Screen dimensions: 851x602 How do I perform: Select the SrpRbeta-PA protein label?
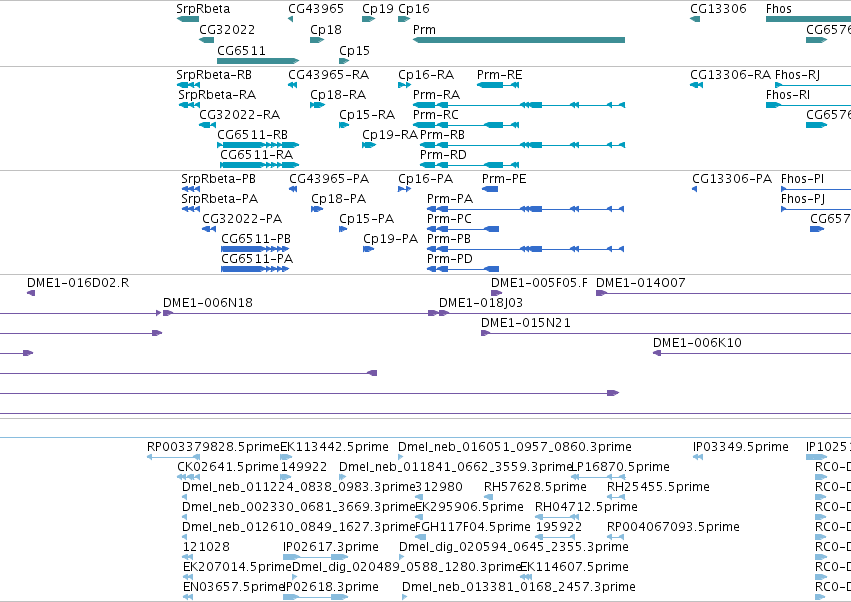pos(219,199)
